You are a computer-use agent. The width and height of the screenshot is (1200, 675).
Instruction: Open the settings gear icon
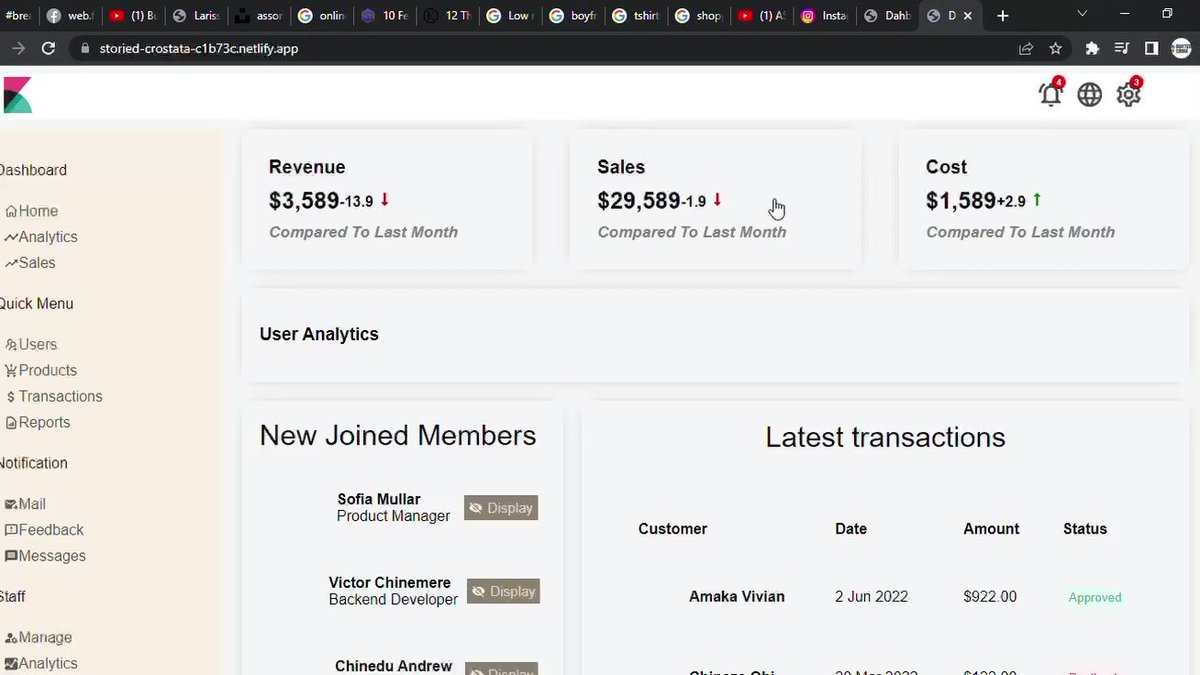(x=1129, y=94)
